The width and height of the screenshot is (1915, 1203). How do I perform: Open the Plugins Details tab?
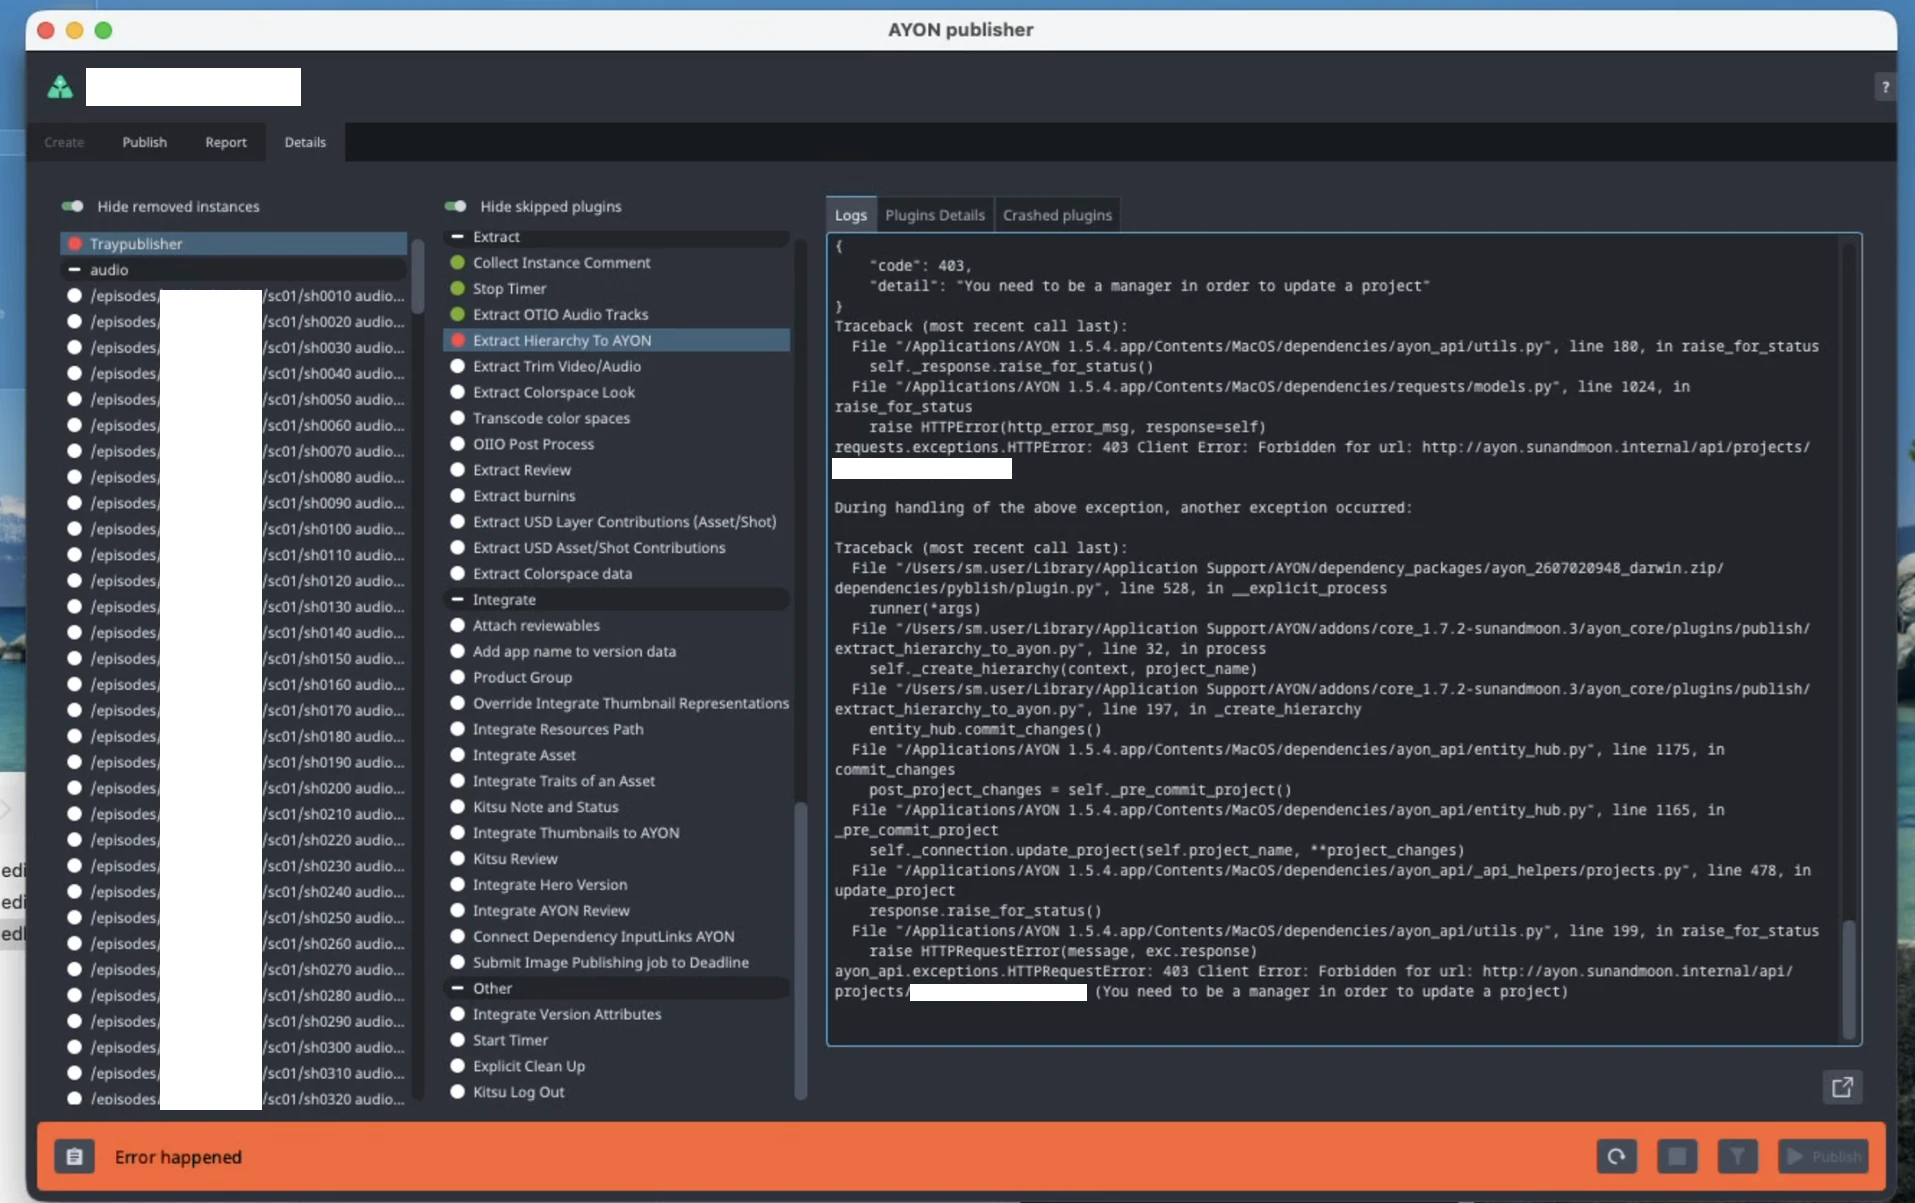[935, 215]
